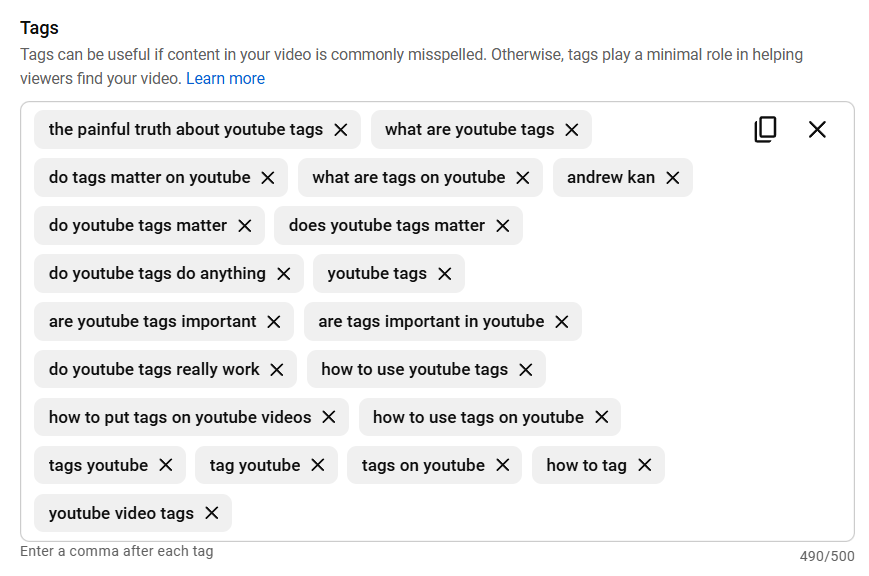This screenshot has width=869, height=576.
Task: Select the 'how to use youtube tags' chip
Action: point(414,370)
